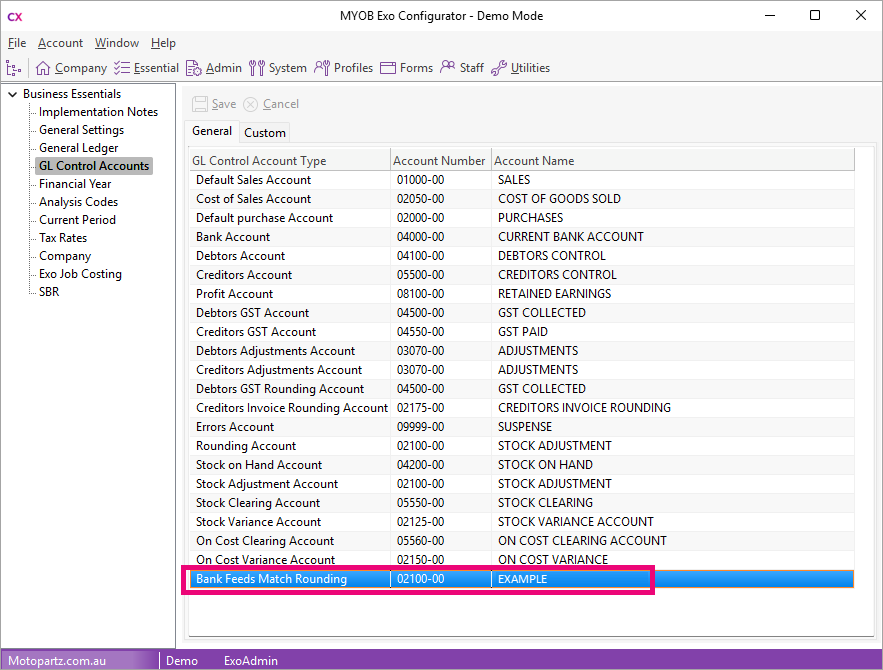Open the Staff toolbar section
This screenshot has width=883, height=670.
[462, 68]
